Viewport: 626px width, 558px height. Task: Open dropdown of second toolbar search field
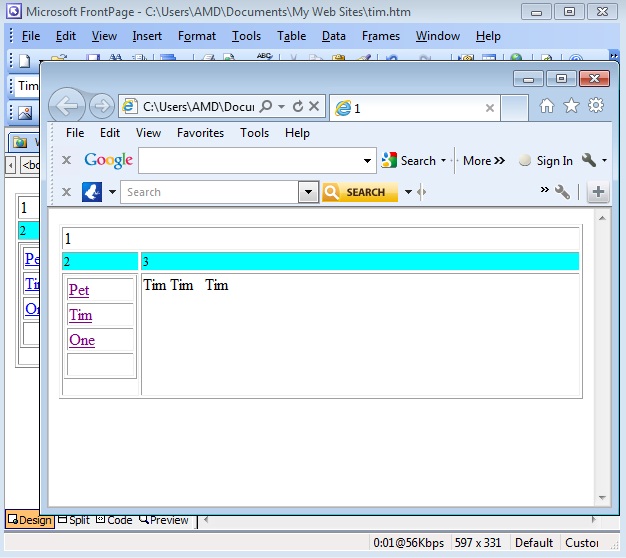tap(308, 192)
